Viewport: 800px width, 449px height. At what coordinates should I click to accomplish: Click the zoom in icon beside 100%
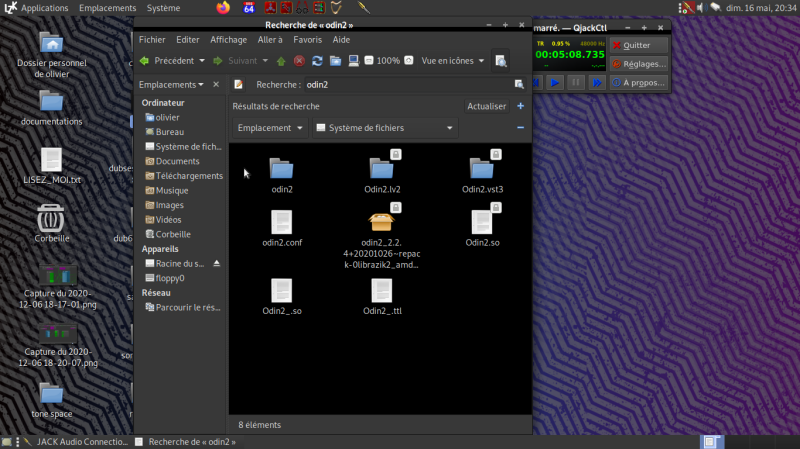point(409,61)
